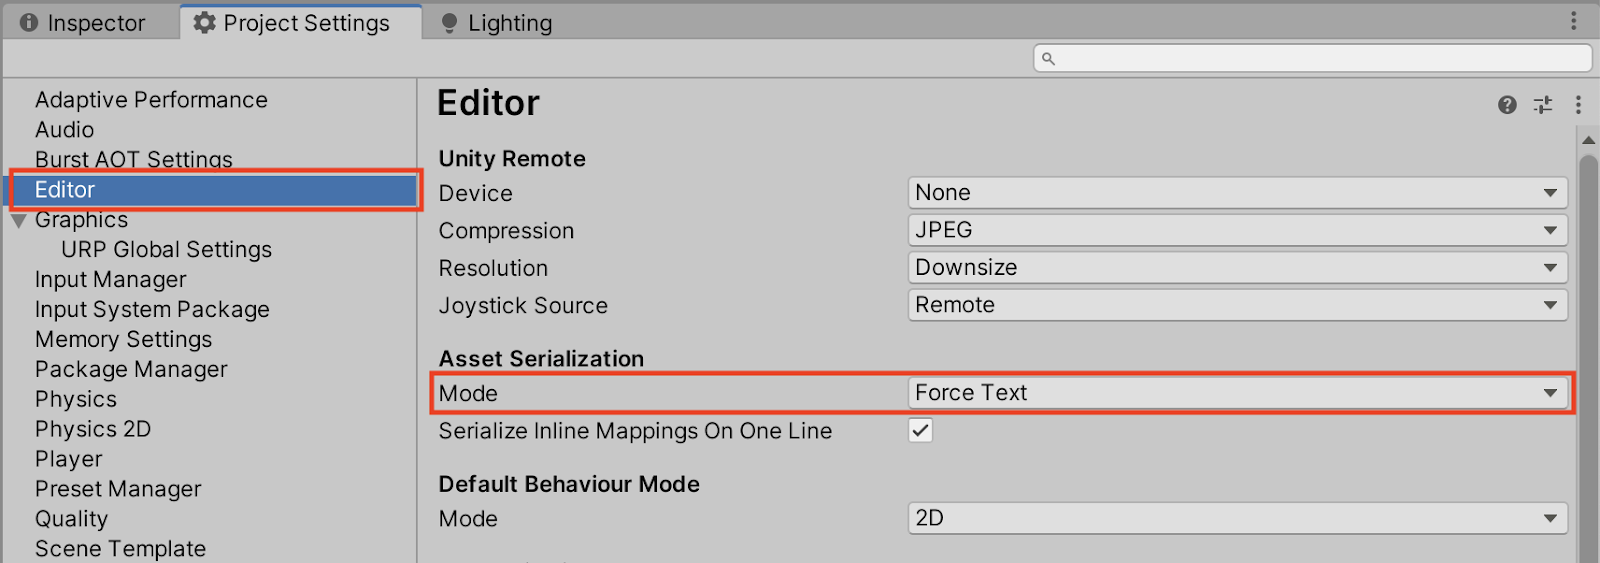Click the Asset Serialization heading

click(541, 359)
